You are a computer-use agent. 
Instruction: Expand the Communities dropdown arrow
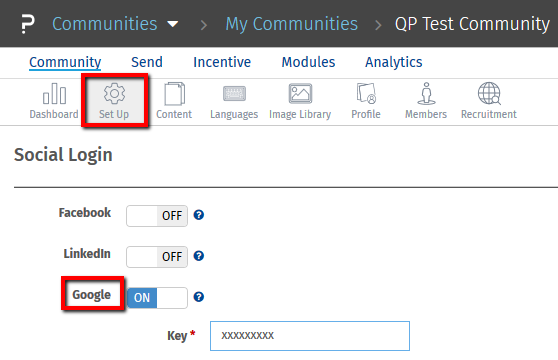click(x=173, y=25)
